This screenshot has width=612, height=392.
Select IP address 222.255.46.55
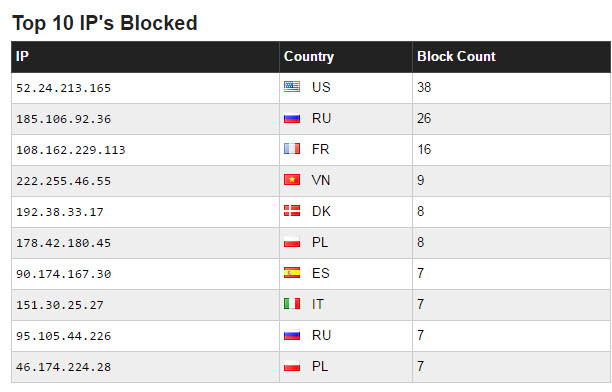click(64, 181)
